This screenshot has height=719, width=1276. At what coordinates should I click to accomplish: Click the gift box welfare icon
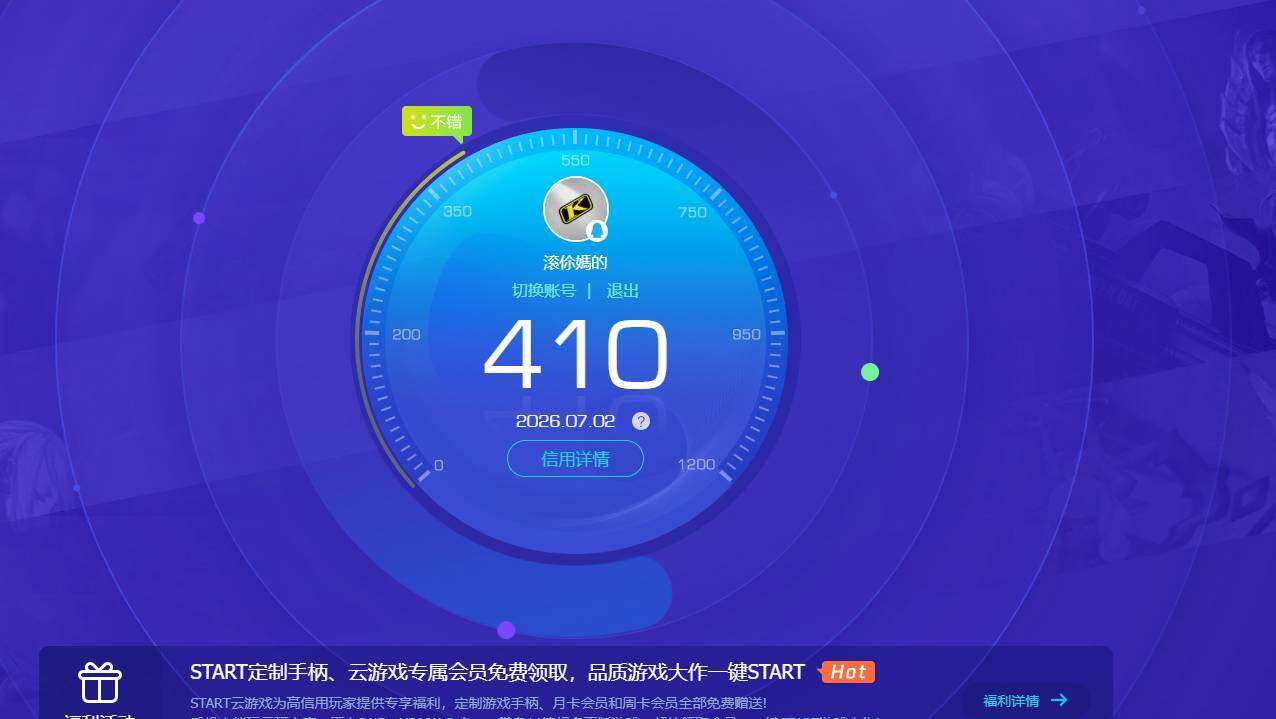click(100, 683)
